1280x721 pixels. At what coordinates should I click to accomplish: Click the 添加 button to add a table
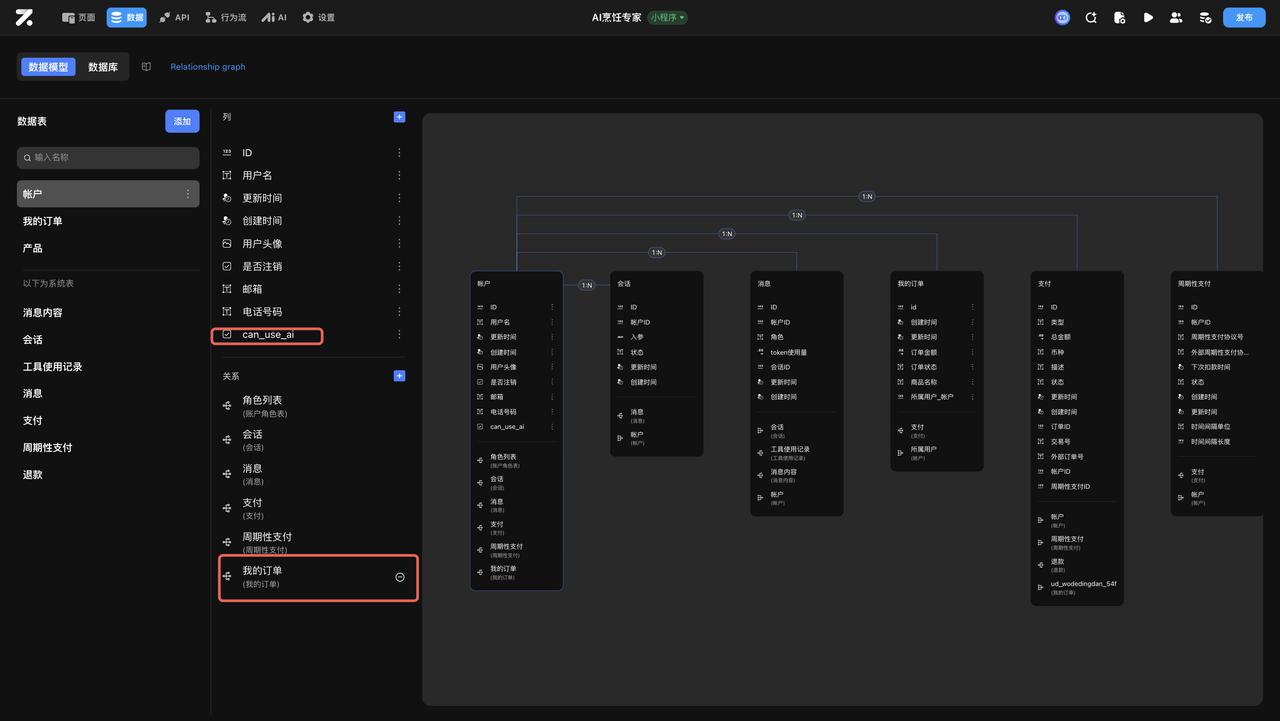tap(182, 121)
